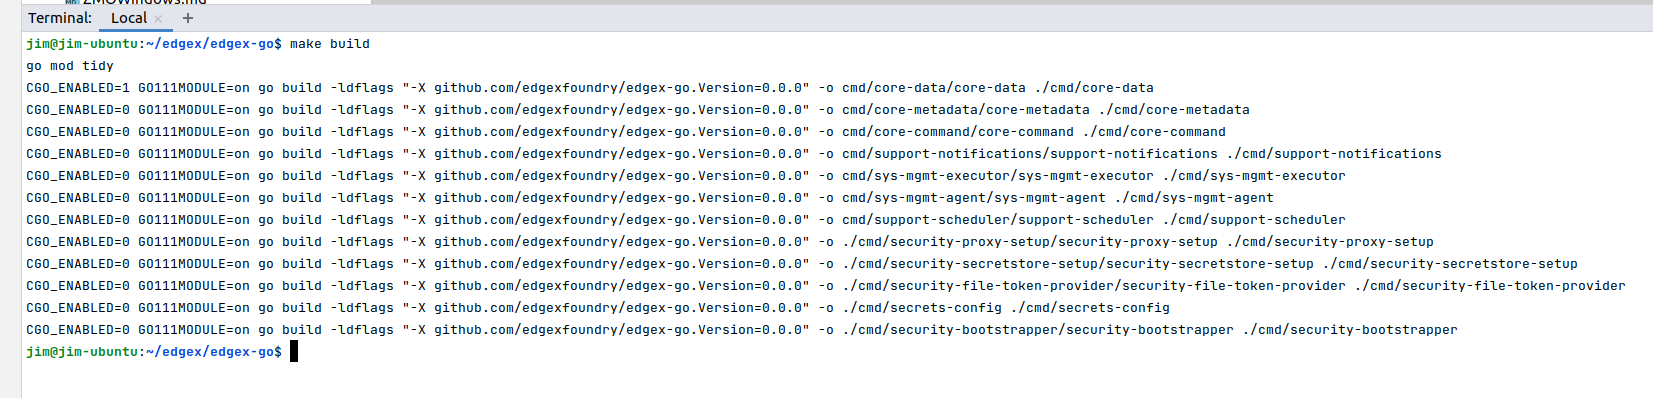Switch to the Local terminal tab
This screenshot has height=398, width=1653.
[x=129, y=18]
